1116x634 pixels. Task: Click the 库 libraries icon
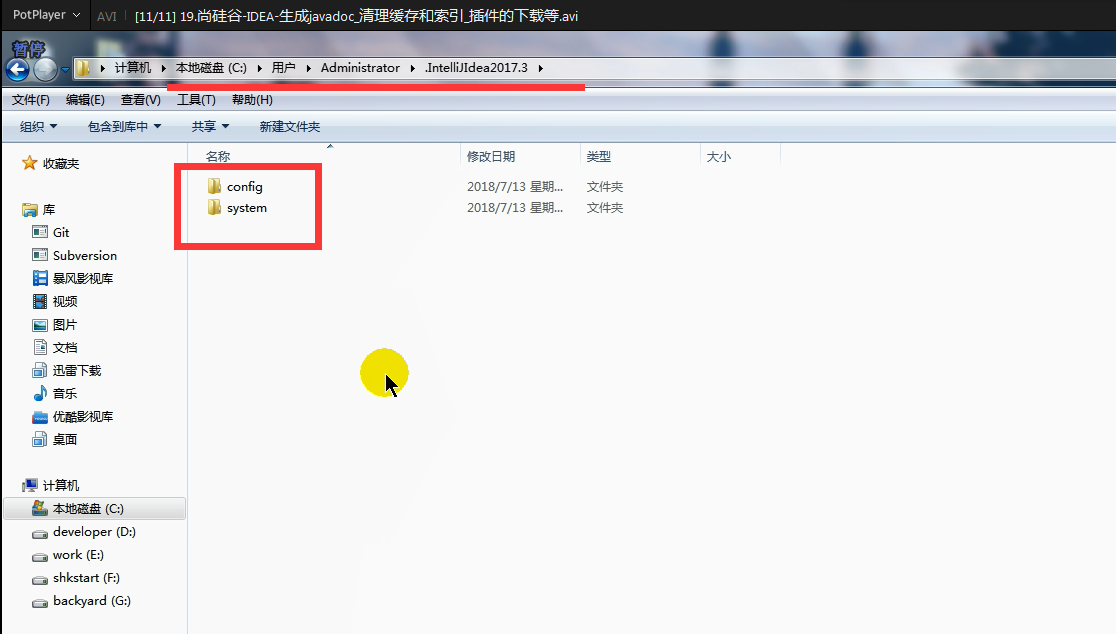(x=29, y=209)
